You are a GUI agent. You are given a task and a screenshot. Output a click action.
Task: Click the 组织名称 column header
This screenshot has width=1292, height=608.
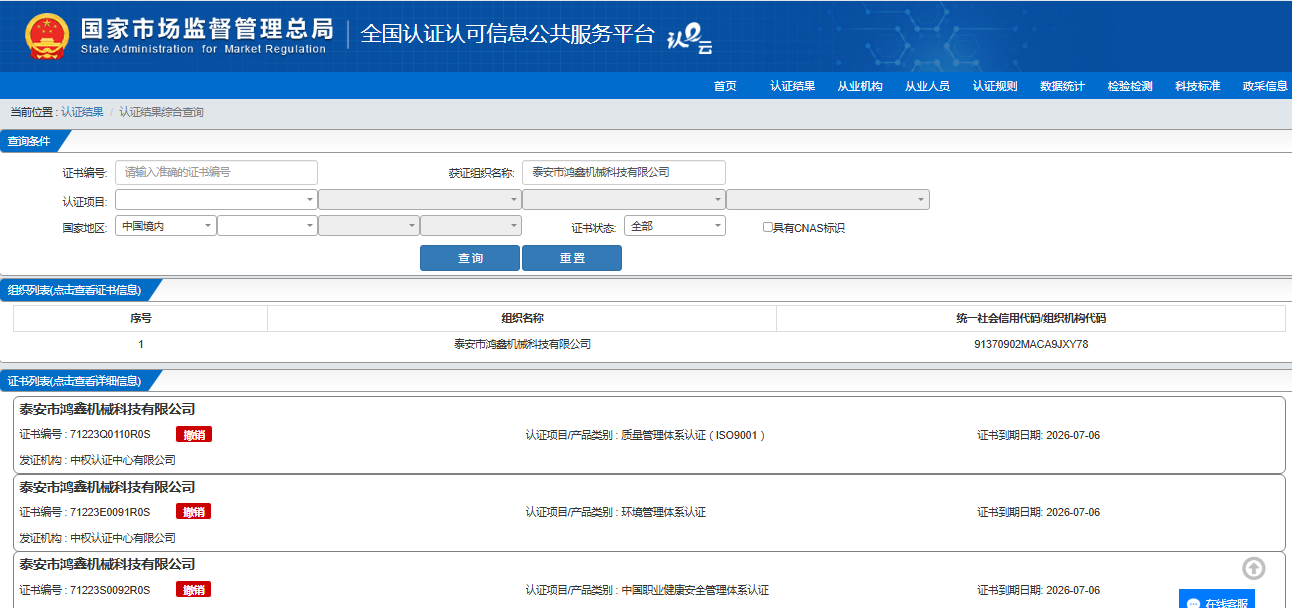pos(522,318)
